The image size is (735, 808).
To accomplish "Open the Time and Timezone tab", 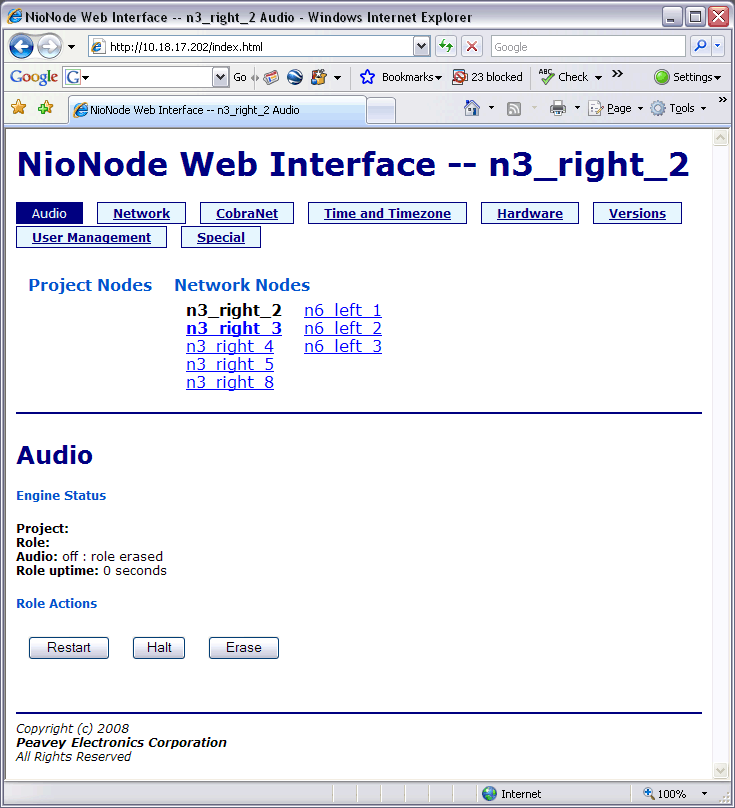I will (x=387, y=213).
